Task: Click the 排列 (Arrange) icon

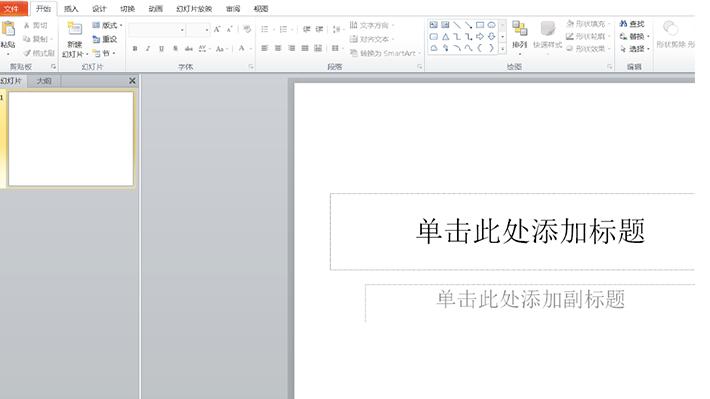Action: 519,29
